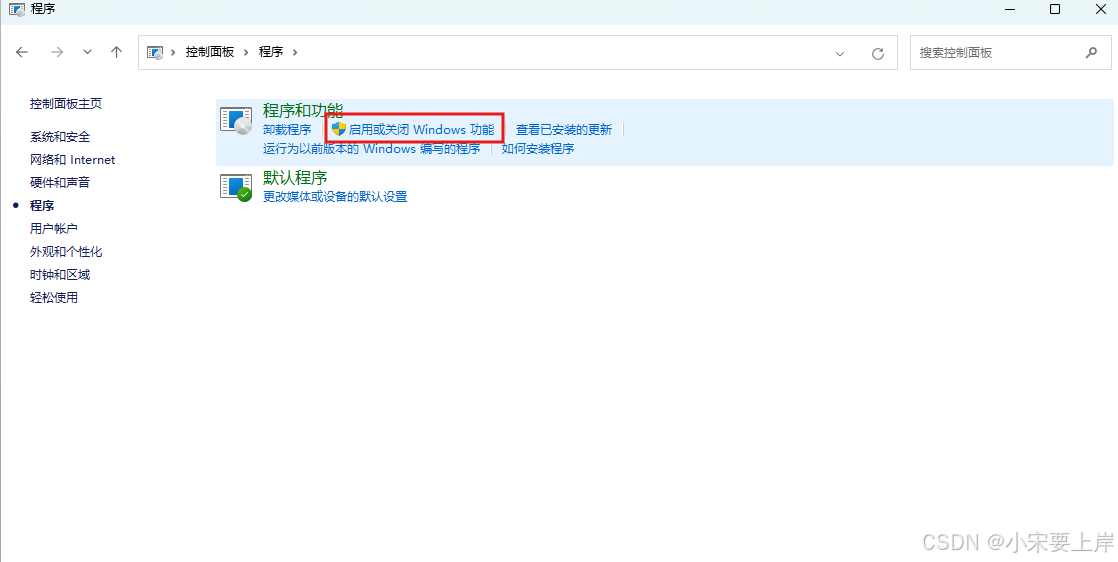Open 硬件和声音 category
Screen dimensions: 1118x562
point(60,183)
